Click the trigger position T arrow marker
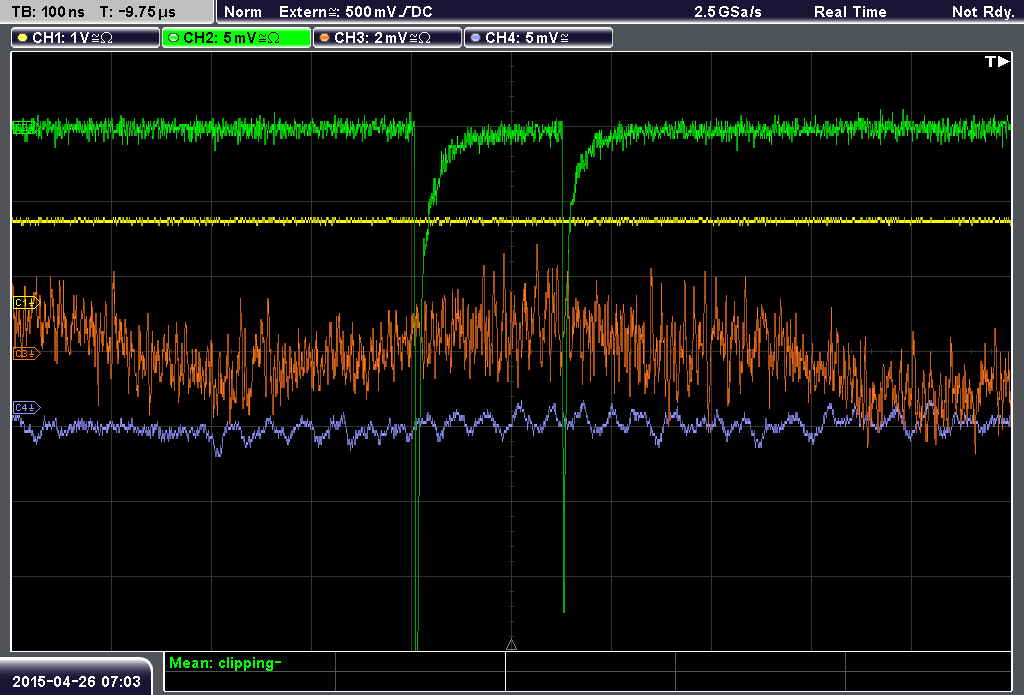The width and height of the screenshot is (1024, 695). pos(997,61)
